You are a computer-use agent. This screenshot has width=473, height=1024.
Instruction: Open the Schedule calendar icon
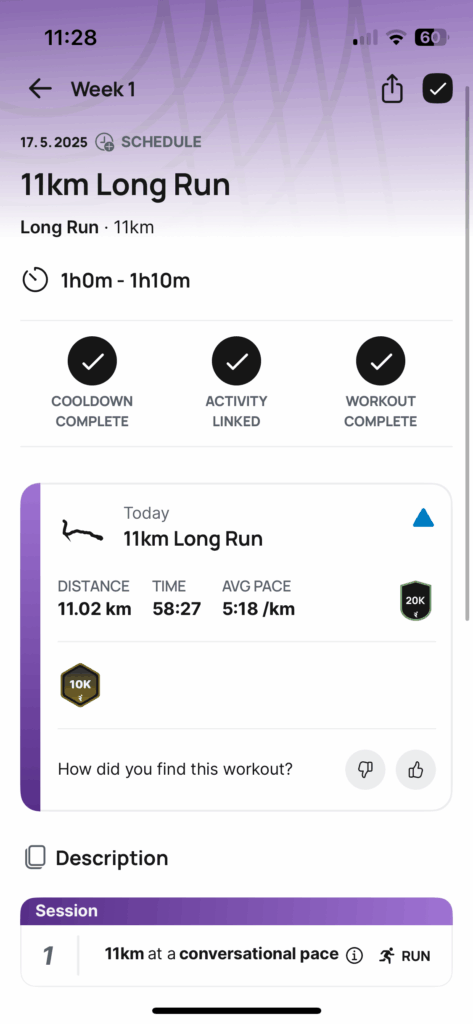point(105,142)
